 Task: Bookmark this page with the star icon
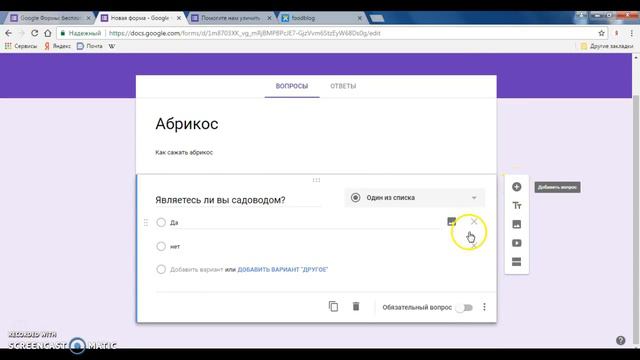click(x=601, y=33)
